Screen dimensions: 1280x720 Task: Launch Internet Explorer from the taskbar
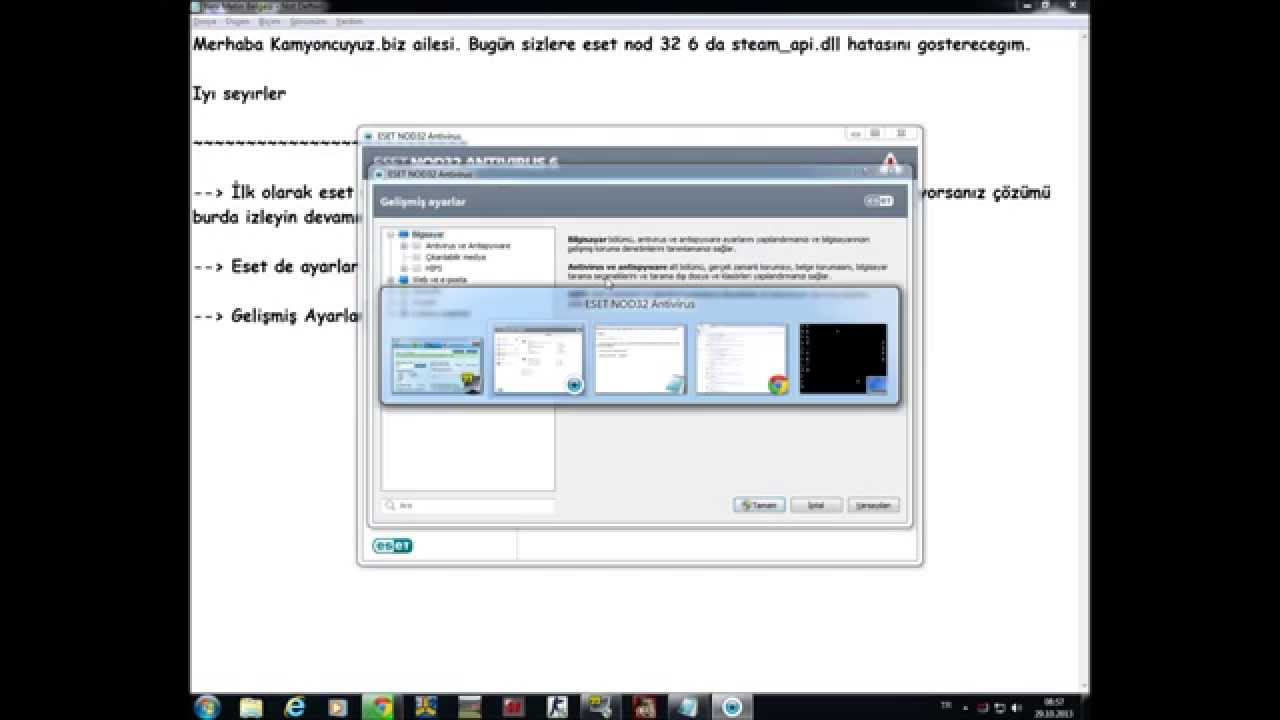[x=294, y=707]
